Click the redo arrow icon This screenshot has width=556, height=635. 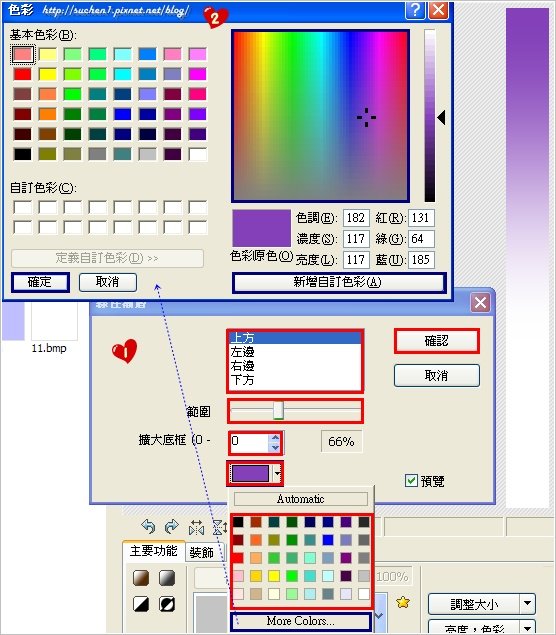[172, 527]
